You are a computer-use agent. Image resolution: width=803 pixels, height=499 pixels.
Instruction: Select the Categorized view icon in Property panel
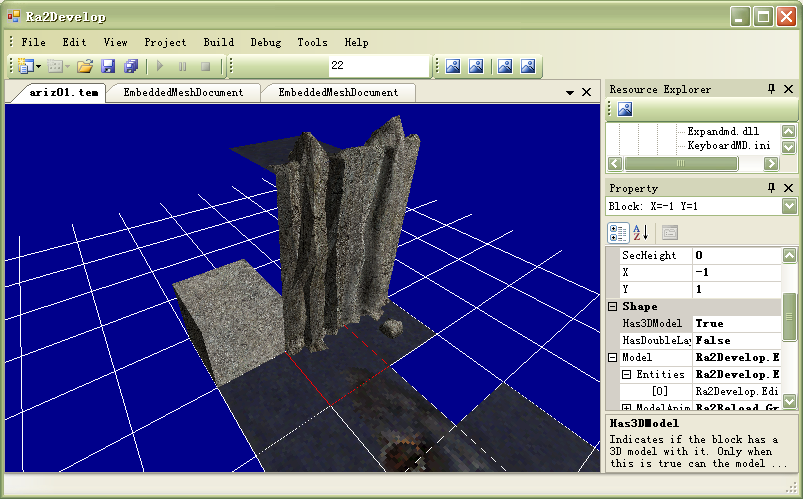point(620,232)
